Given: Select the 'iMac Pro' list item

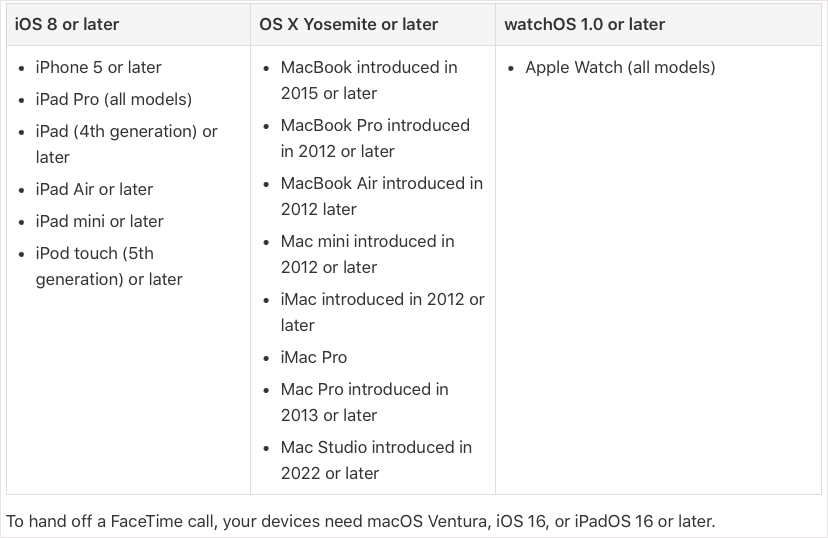Looking at the screenshot, I should [314, 357].
